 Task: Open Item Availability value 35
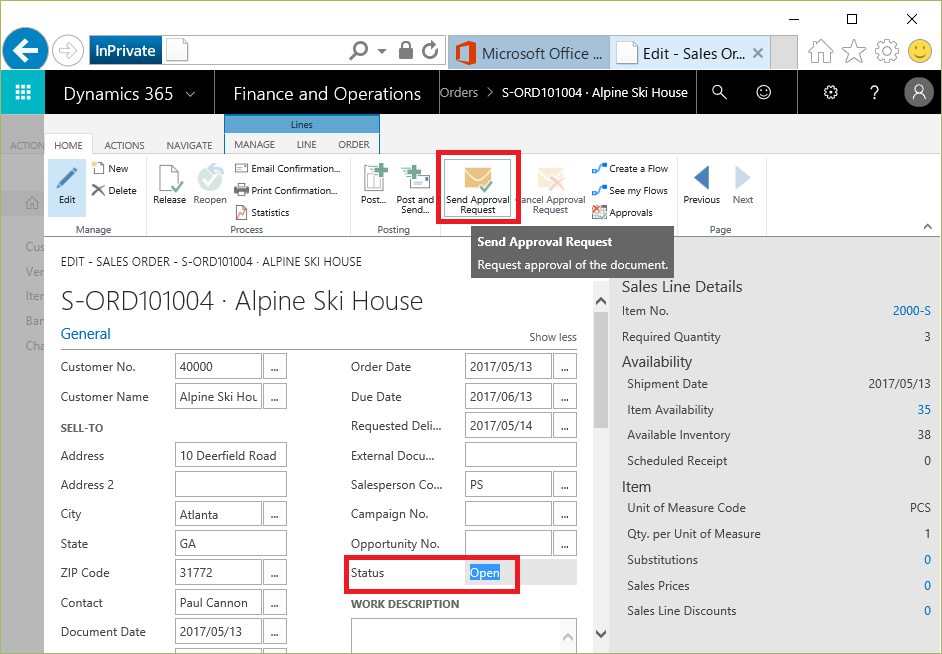924,410
